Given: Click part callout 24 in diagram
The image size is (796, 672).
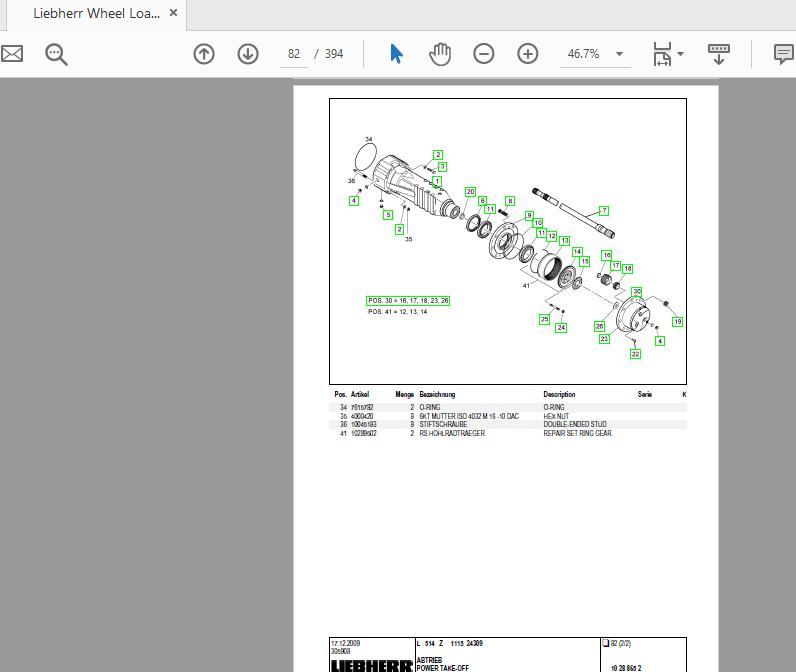Looking at the screenshot, I should coord(561,328).
